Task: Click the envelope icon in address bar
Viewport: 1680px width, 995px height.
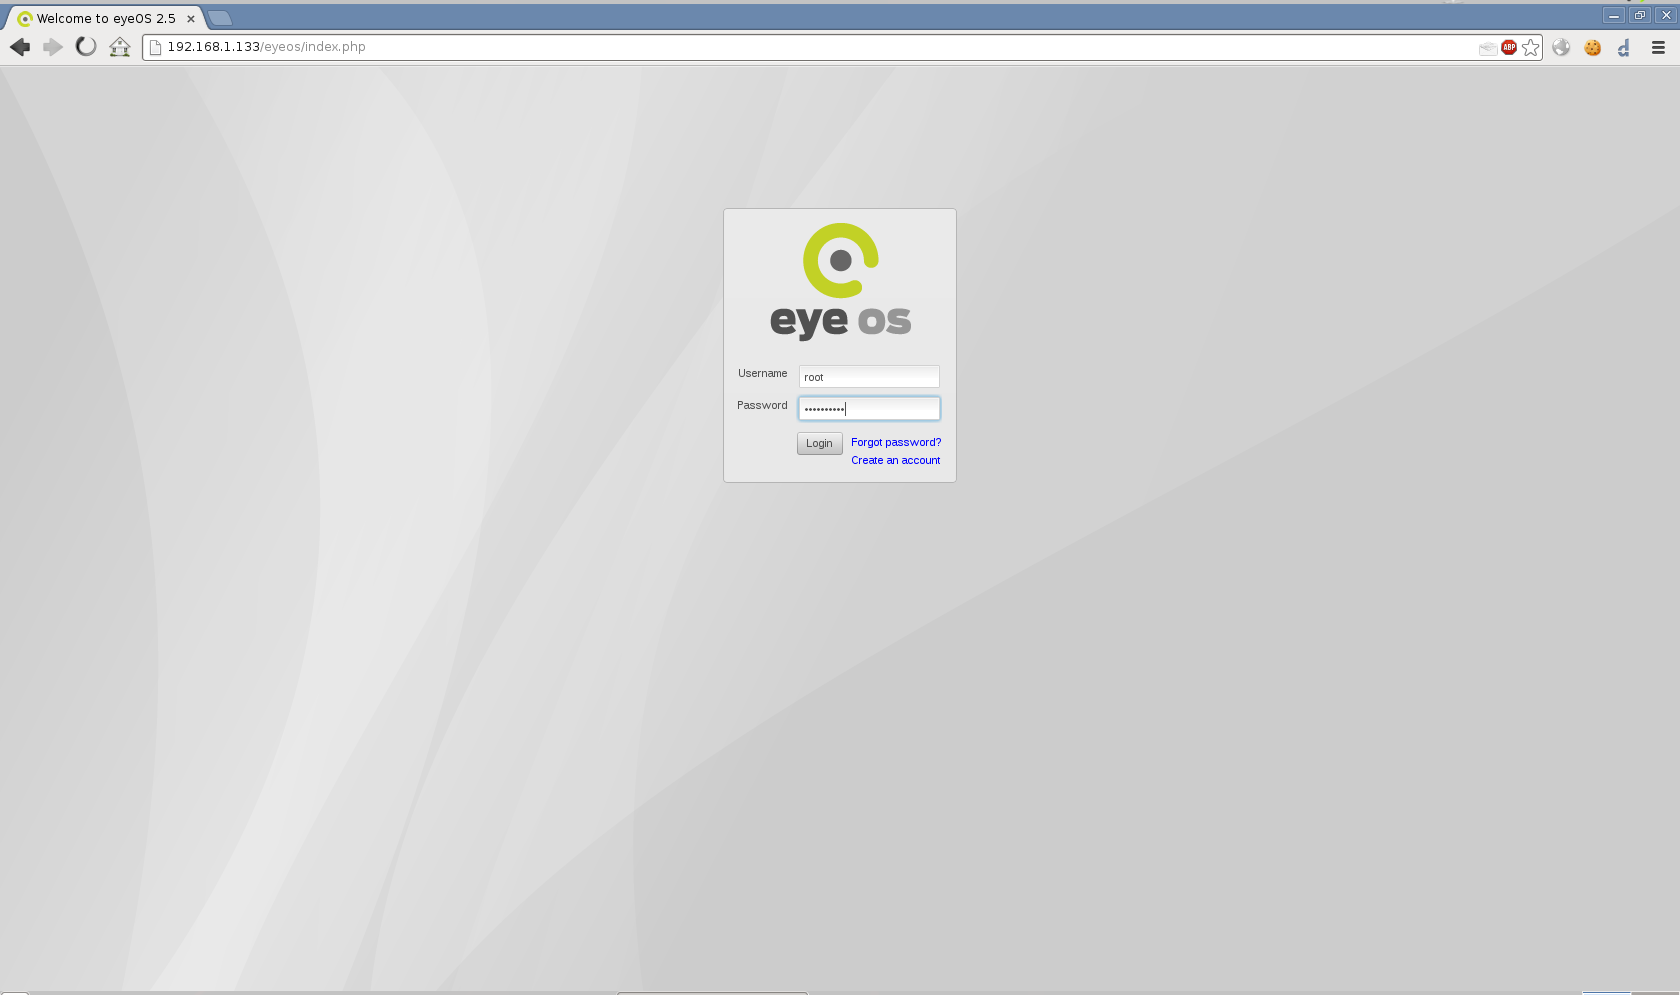Action: coord(1487,48)
